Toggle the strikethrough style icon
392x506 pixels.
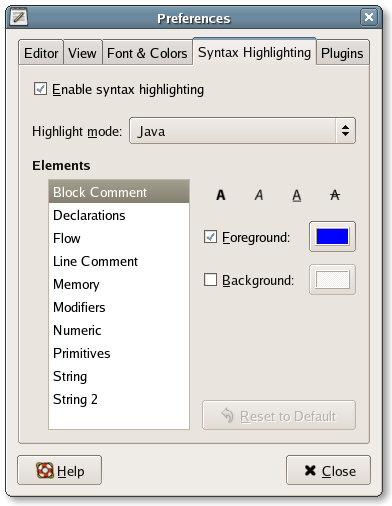point(335,195)
